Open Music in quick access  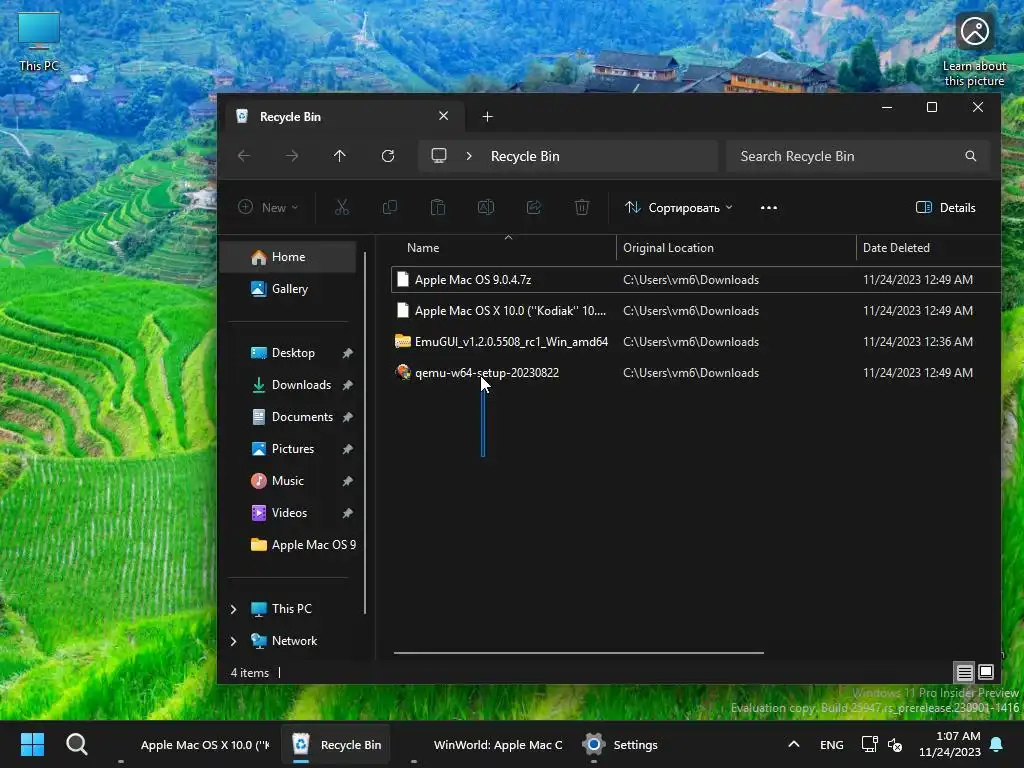tap(287, 481)
